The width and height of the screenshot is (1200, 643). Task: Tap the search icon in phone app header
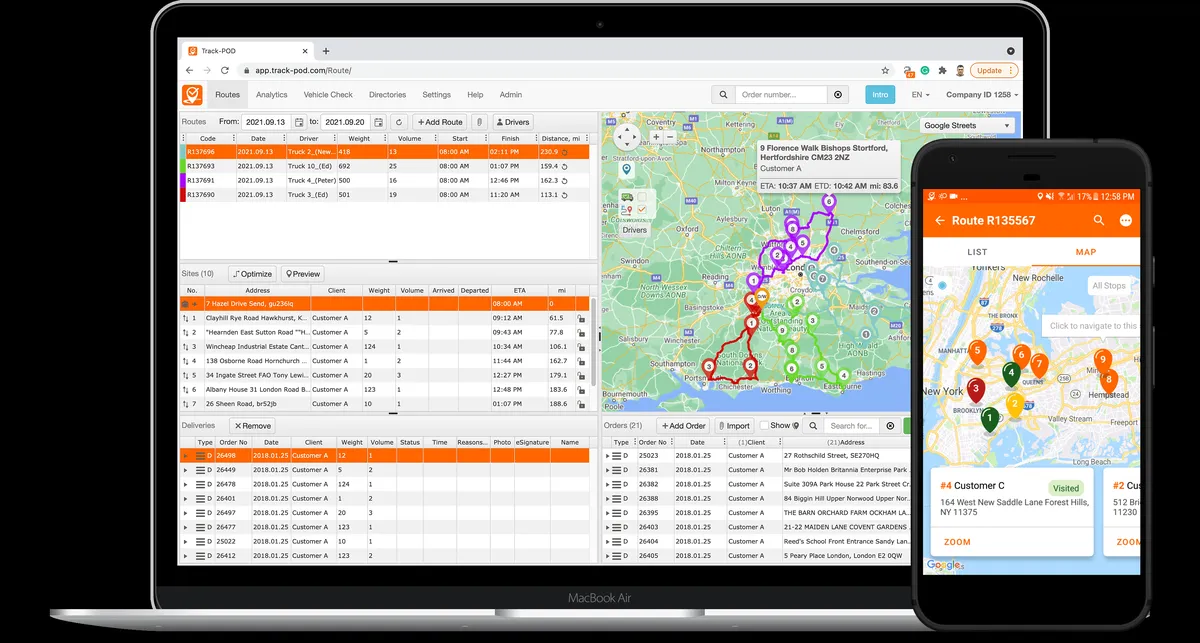click(1099, 220)
